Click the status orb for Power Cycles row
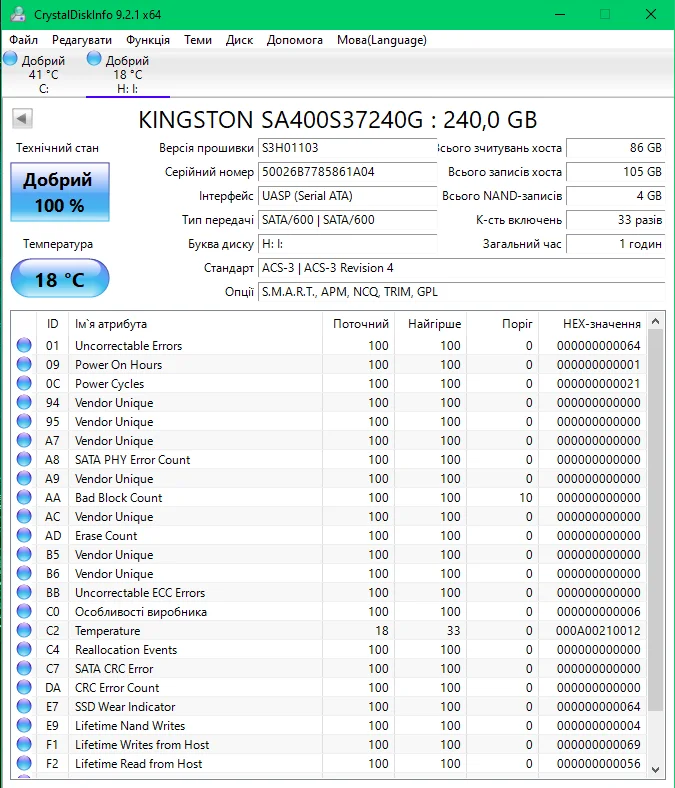The height and width of the screenshot is (788, 675). point(24,383)
